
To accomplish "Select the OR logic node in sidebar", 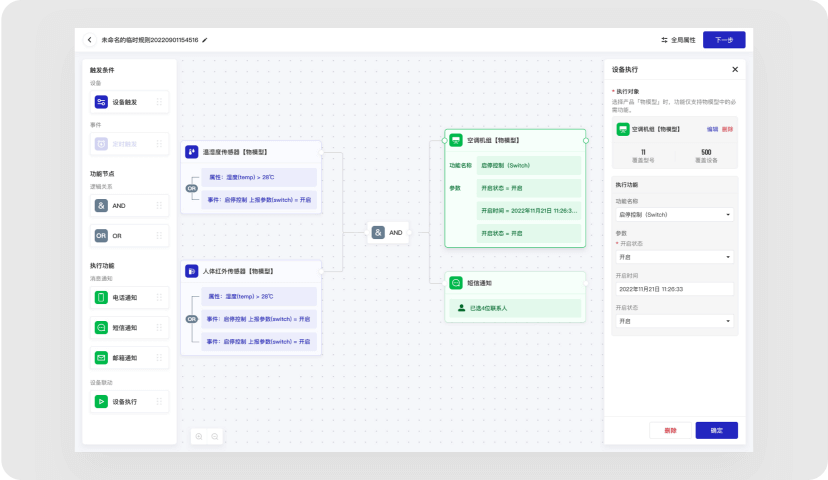I will point(101,236).
